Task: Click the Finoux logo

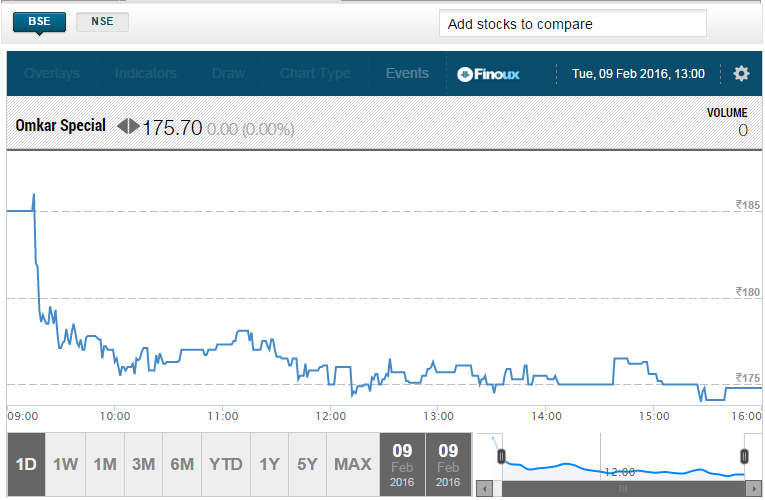Action: 488,73
